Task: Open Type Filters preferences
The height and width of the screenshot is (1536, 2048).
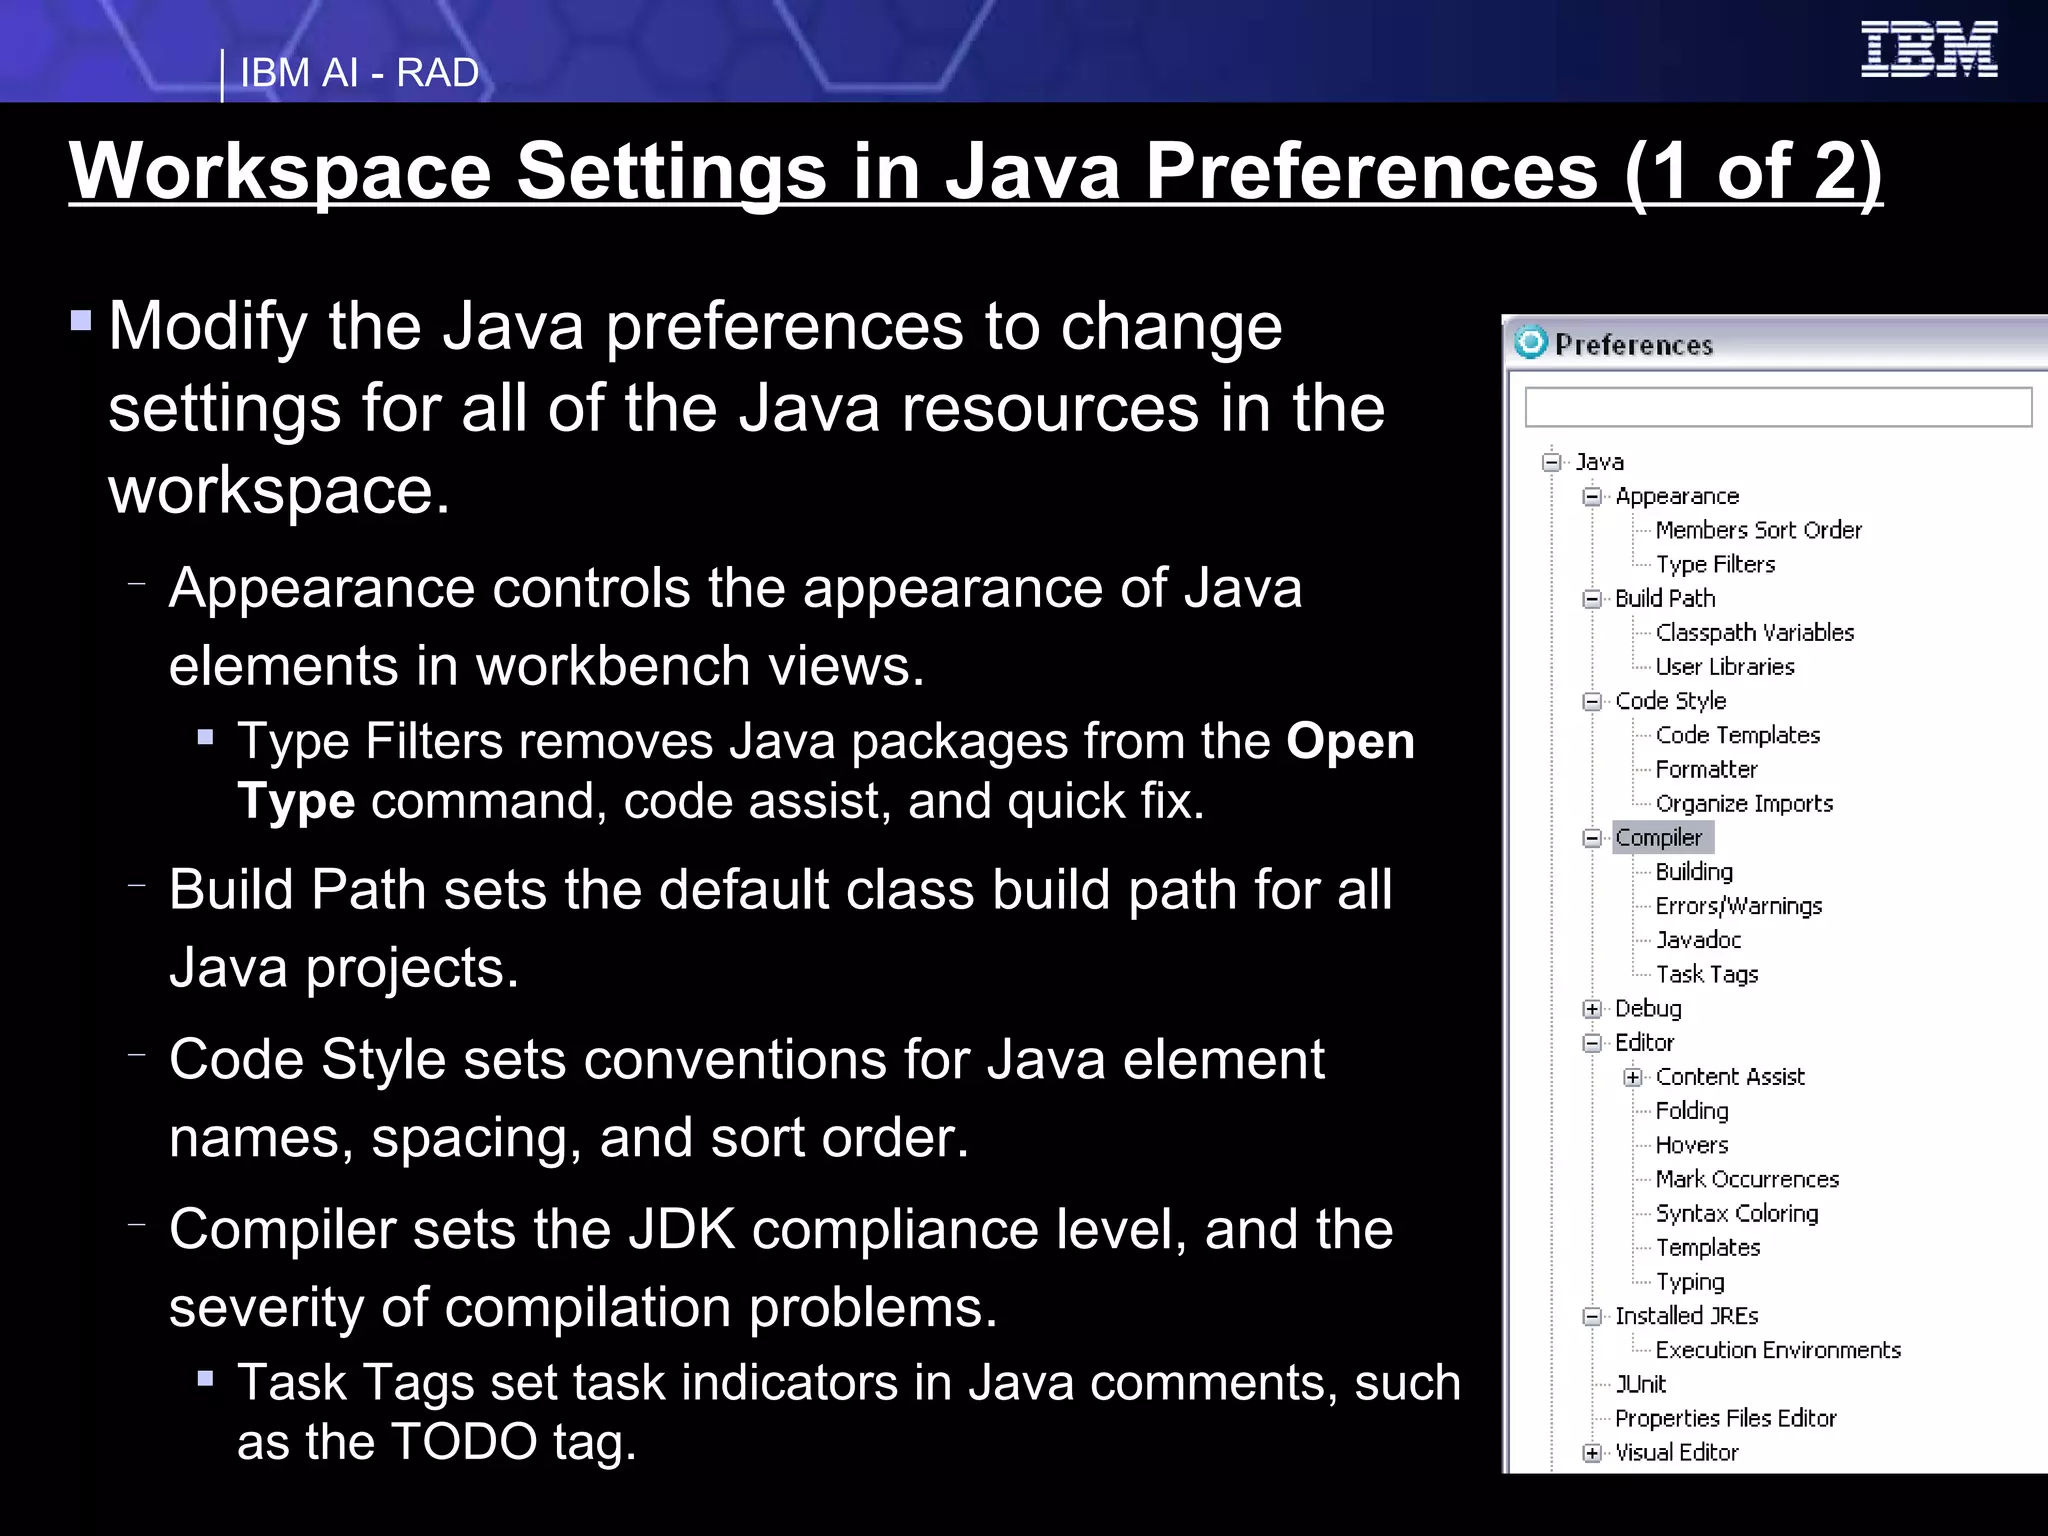Action: [x=1715, y=564]
